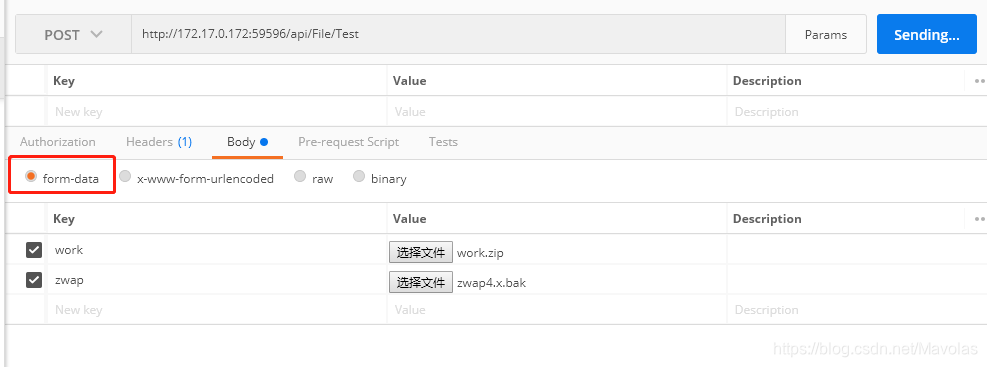Open body table options ellipsis
This screenshot has height=367, width=987.
[x=979, y=219]
